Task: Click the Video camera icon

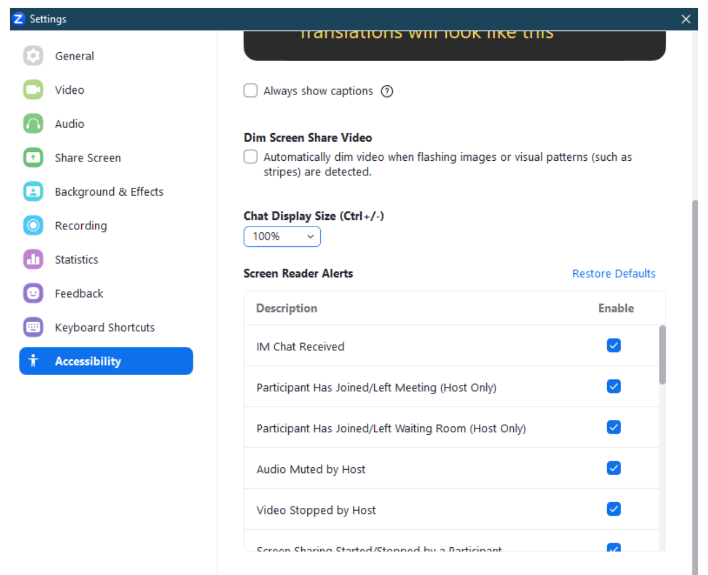Action: (x=33, y=90)
